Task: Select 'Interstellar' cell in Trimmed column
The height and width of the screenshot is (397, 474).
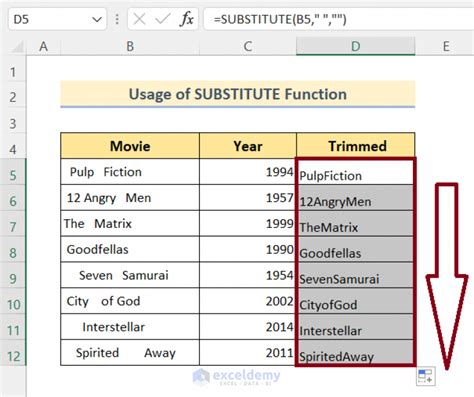Action: coord(356,327)
